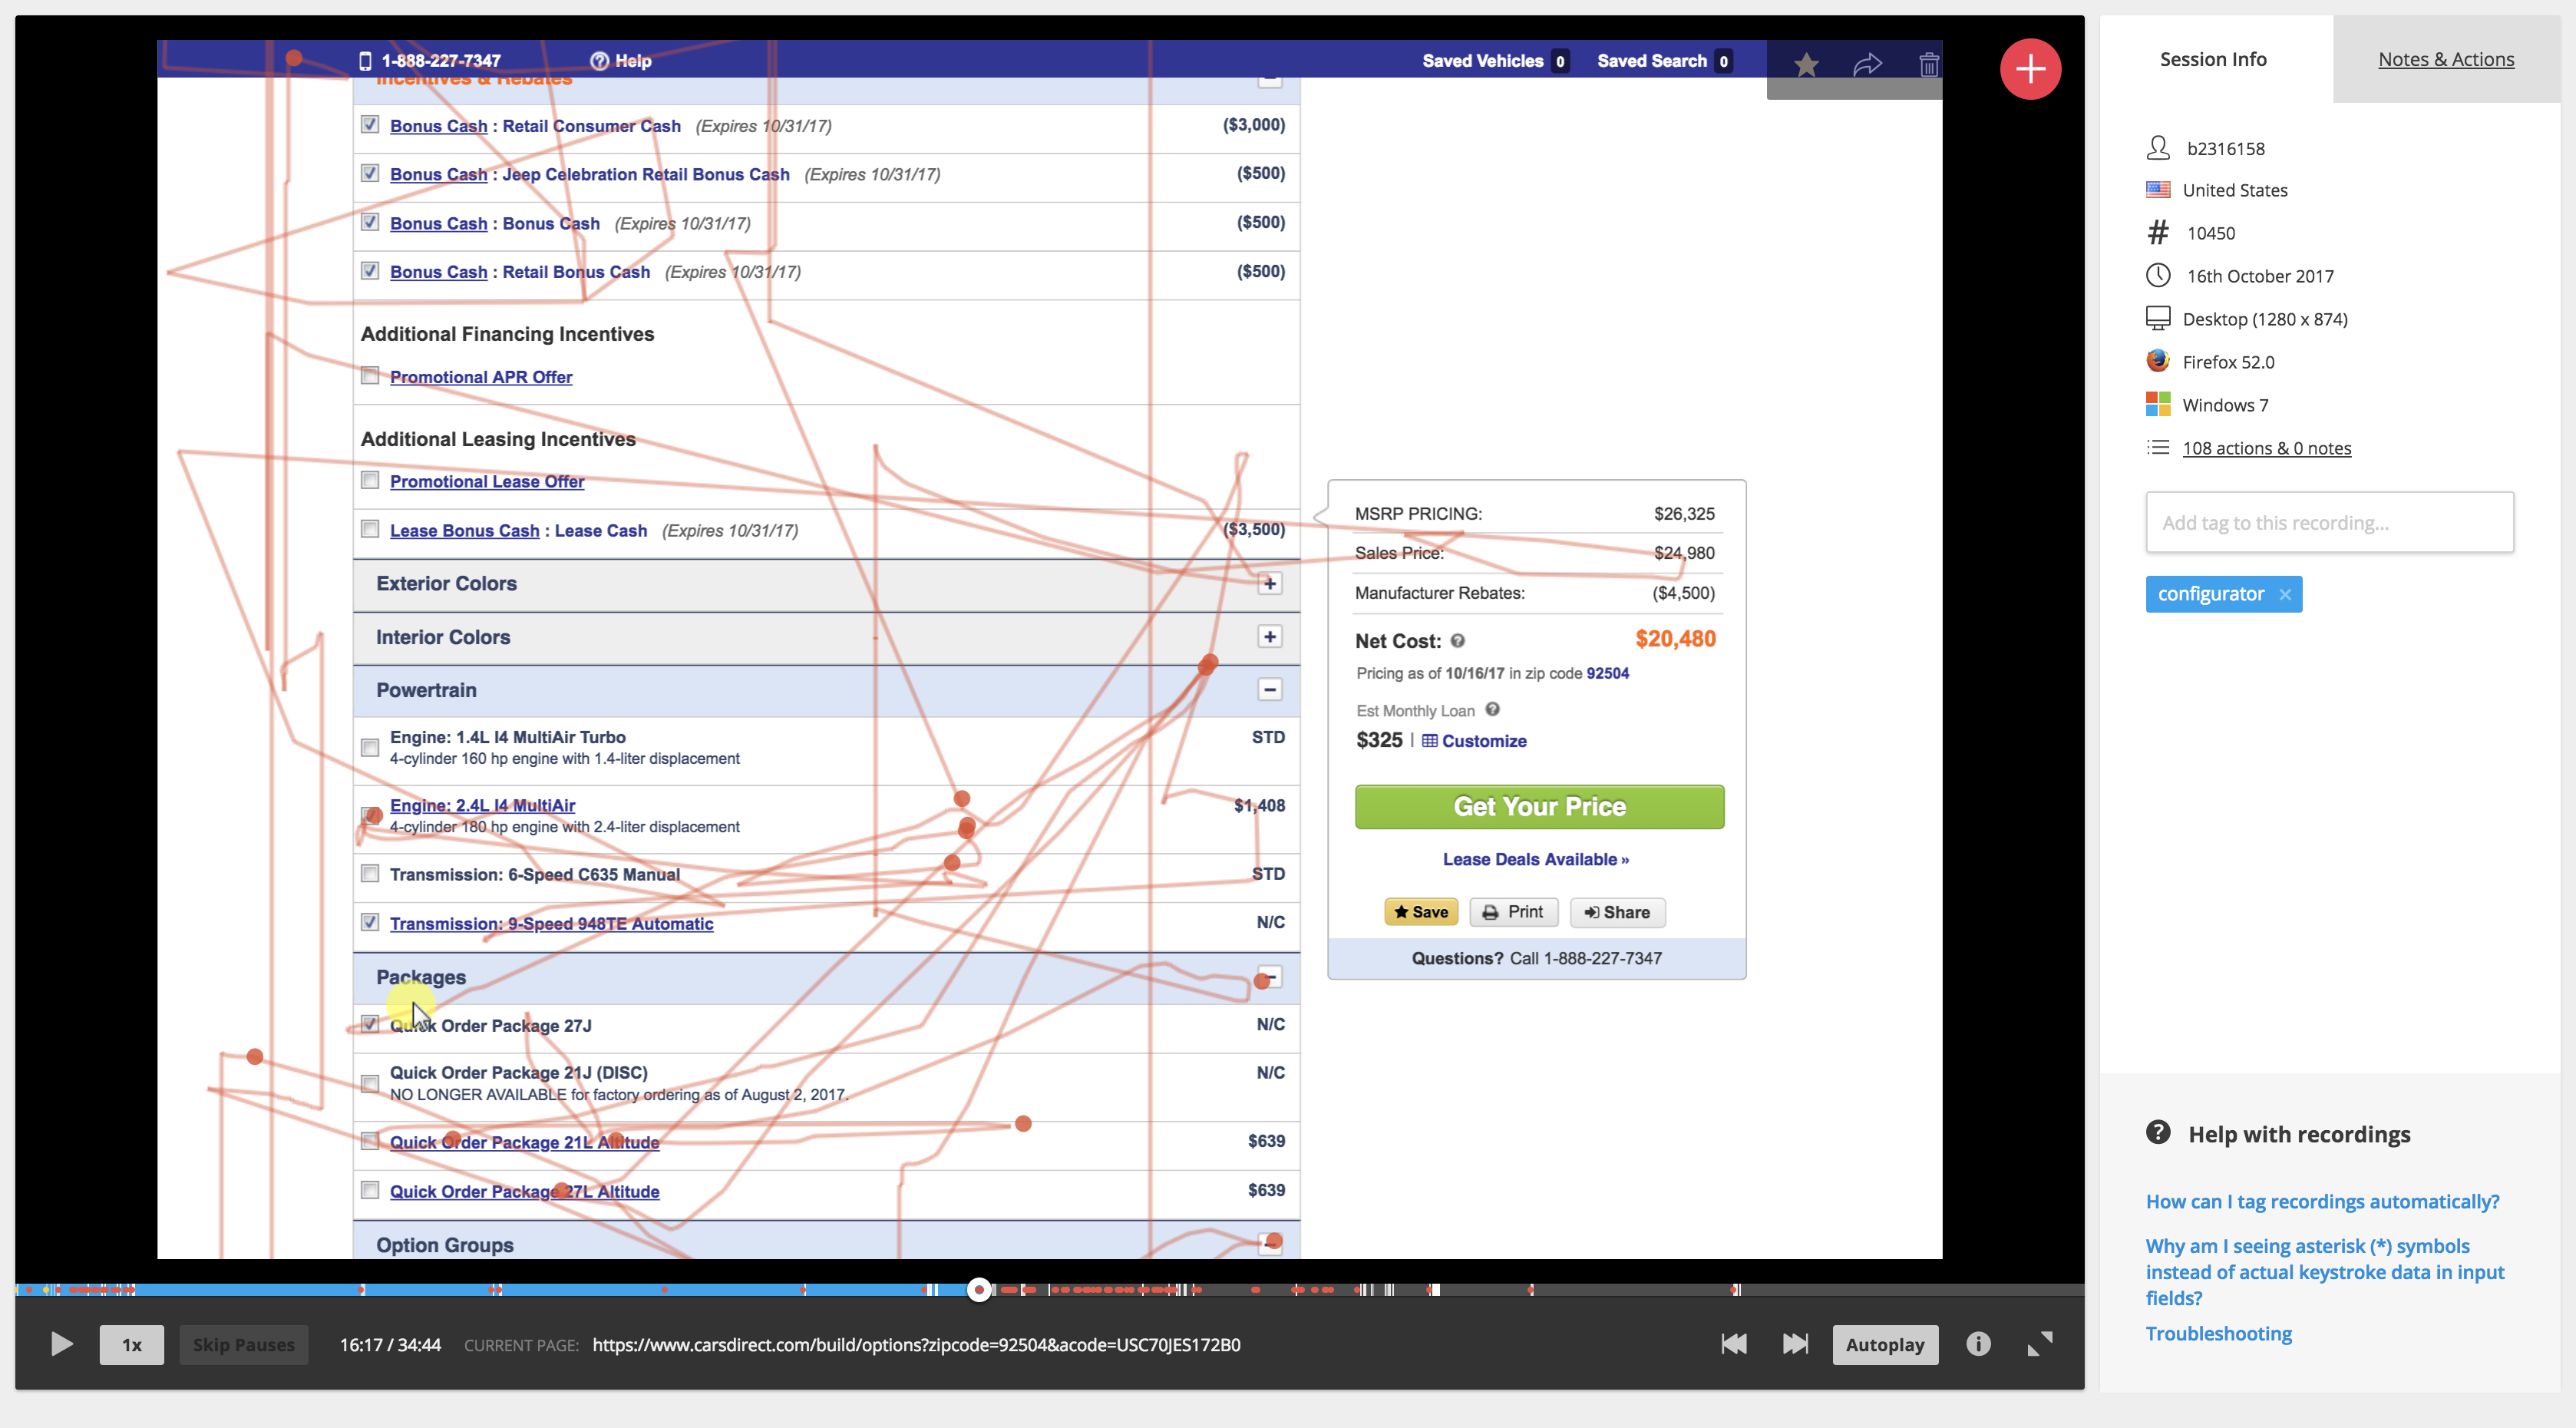
Task: Skip to next recording icon
Action: tap(1795, 1344)
